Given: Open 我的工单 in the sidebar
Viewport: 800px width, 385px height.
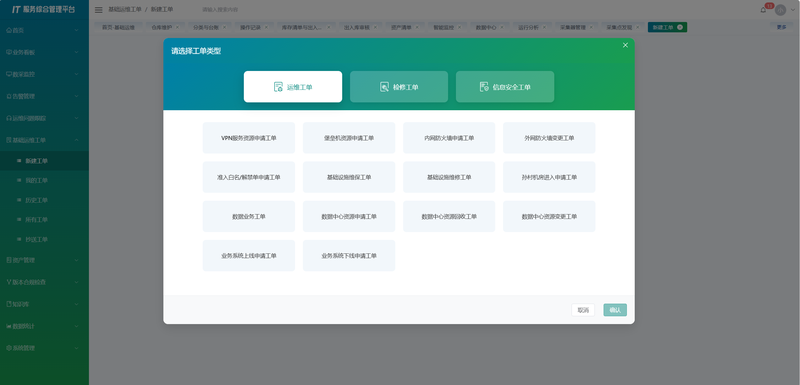Looking at the screenshot, I should [44, 181].
